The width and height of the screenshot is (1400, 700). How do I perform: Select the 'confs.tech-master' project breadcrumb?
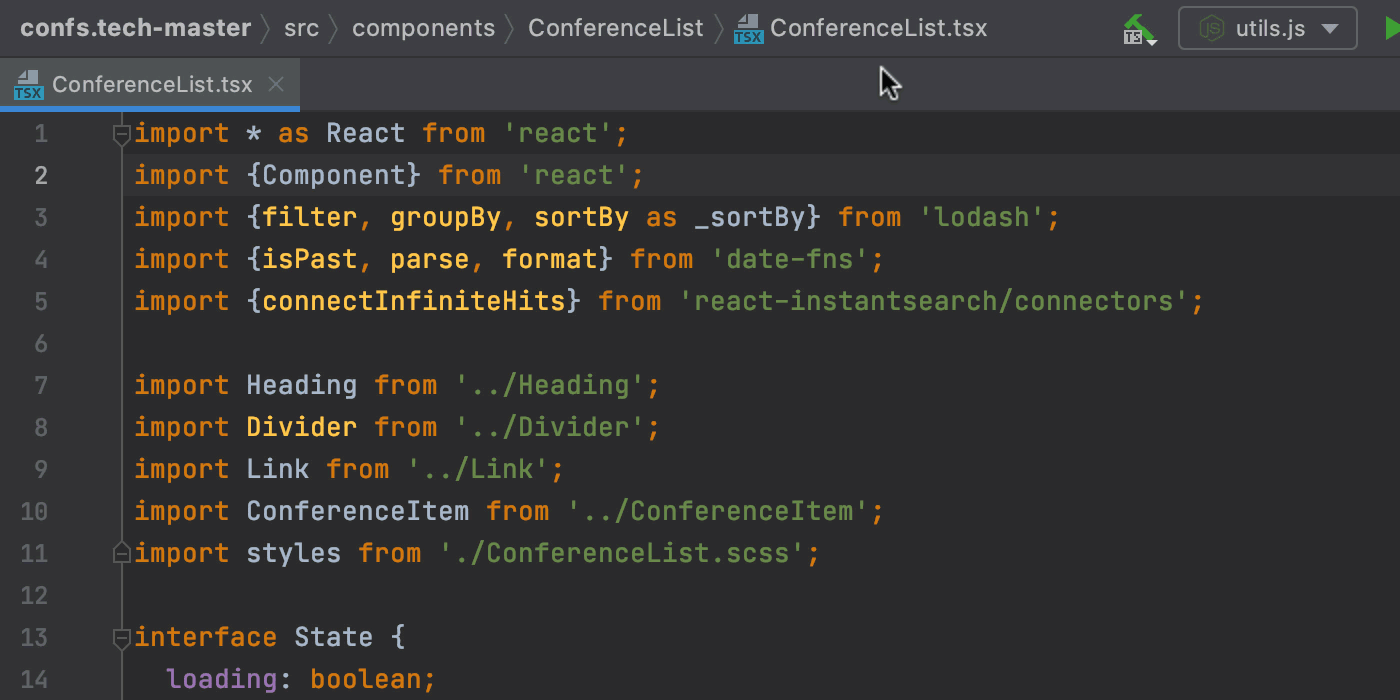[135, 28]
